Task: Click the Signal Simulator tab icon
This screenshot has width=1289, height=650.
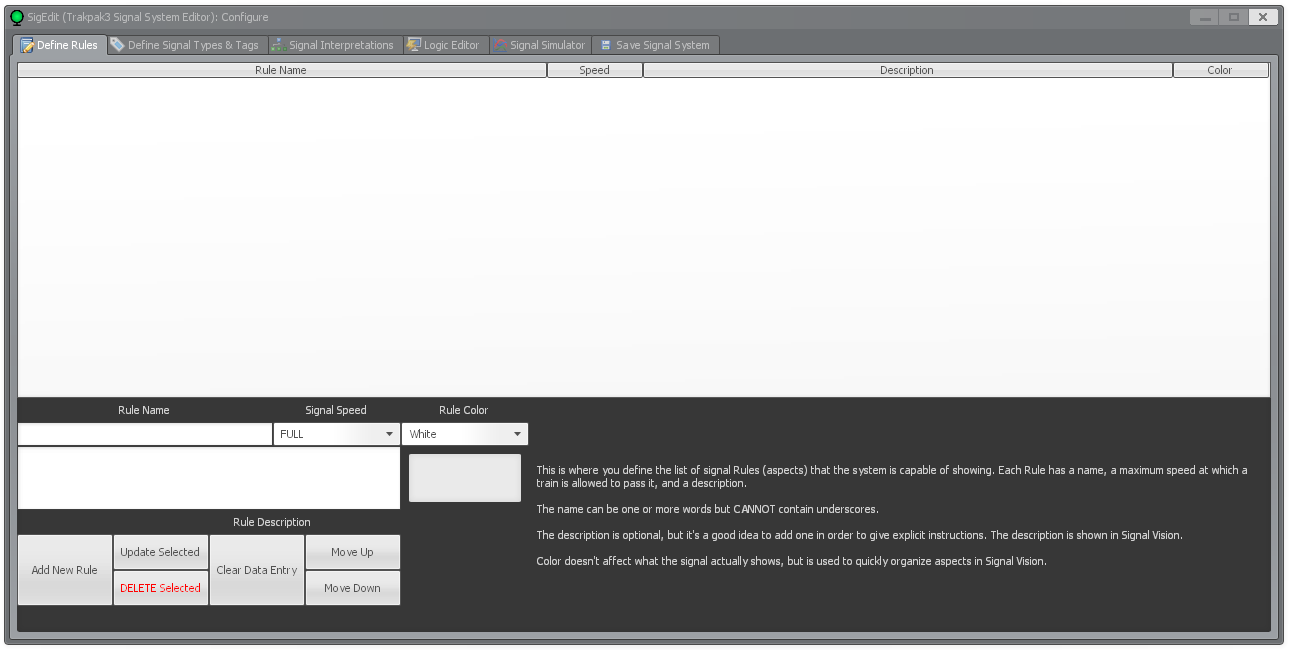Action: pos(501,45)
